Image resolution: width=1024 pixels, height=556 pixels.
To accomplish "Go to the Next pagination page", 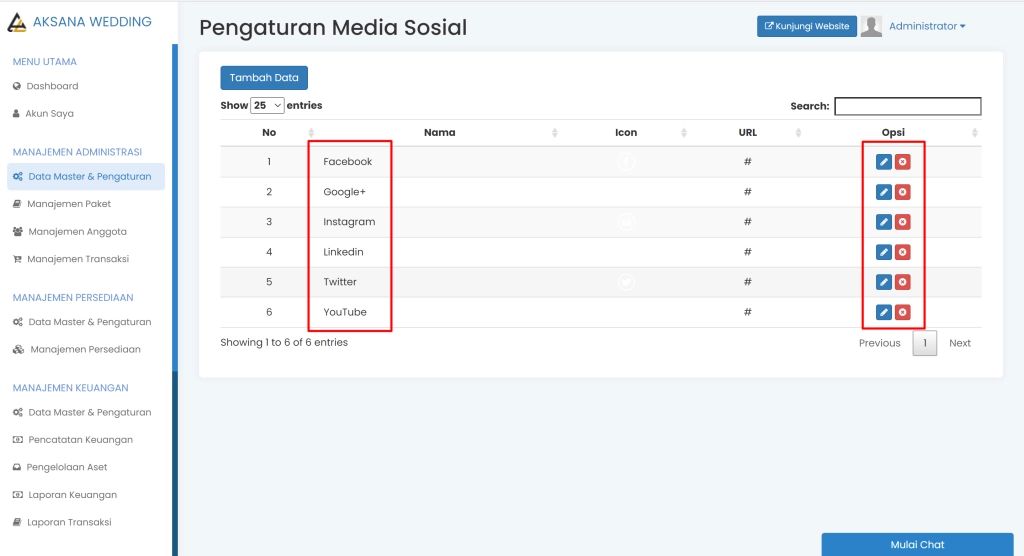I will (x=959, y=343).
